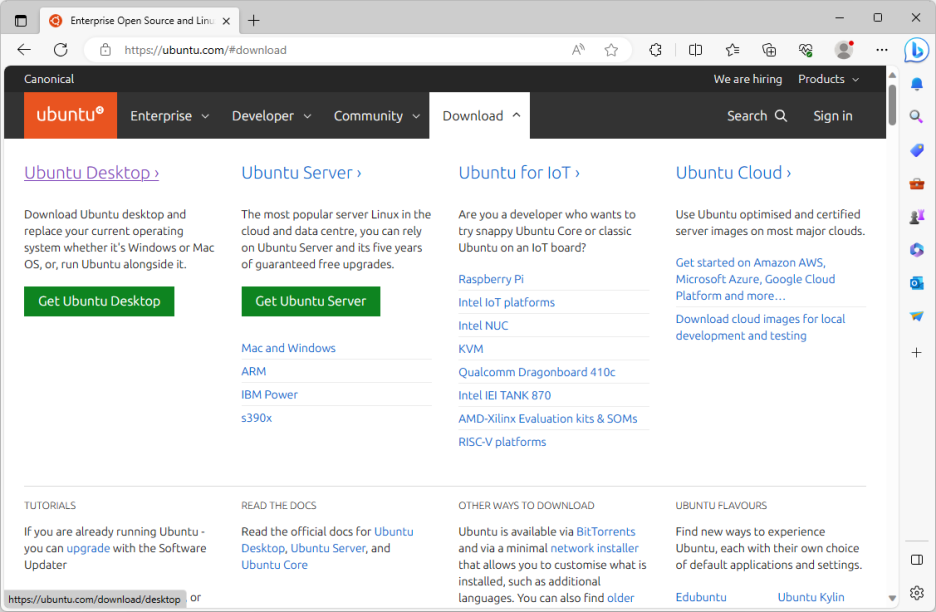
Task: Open AMD-Xilinx Evaluation kits link
Action: click(x=547, y=419)
